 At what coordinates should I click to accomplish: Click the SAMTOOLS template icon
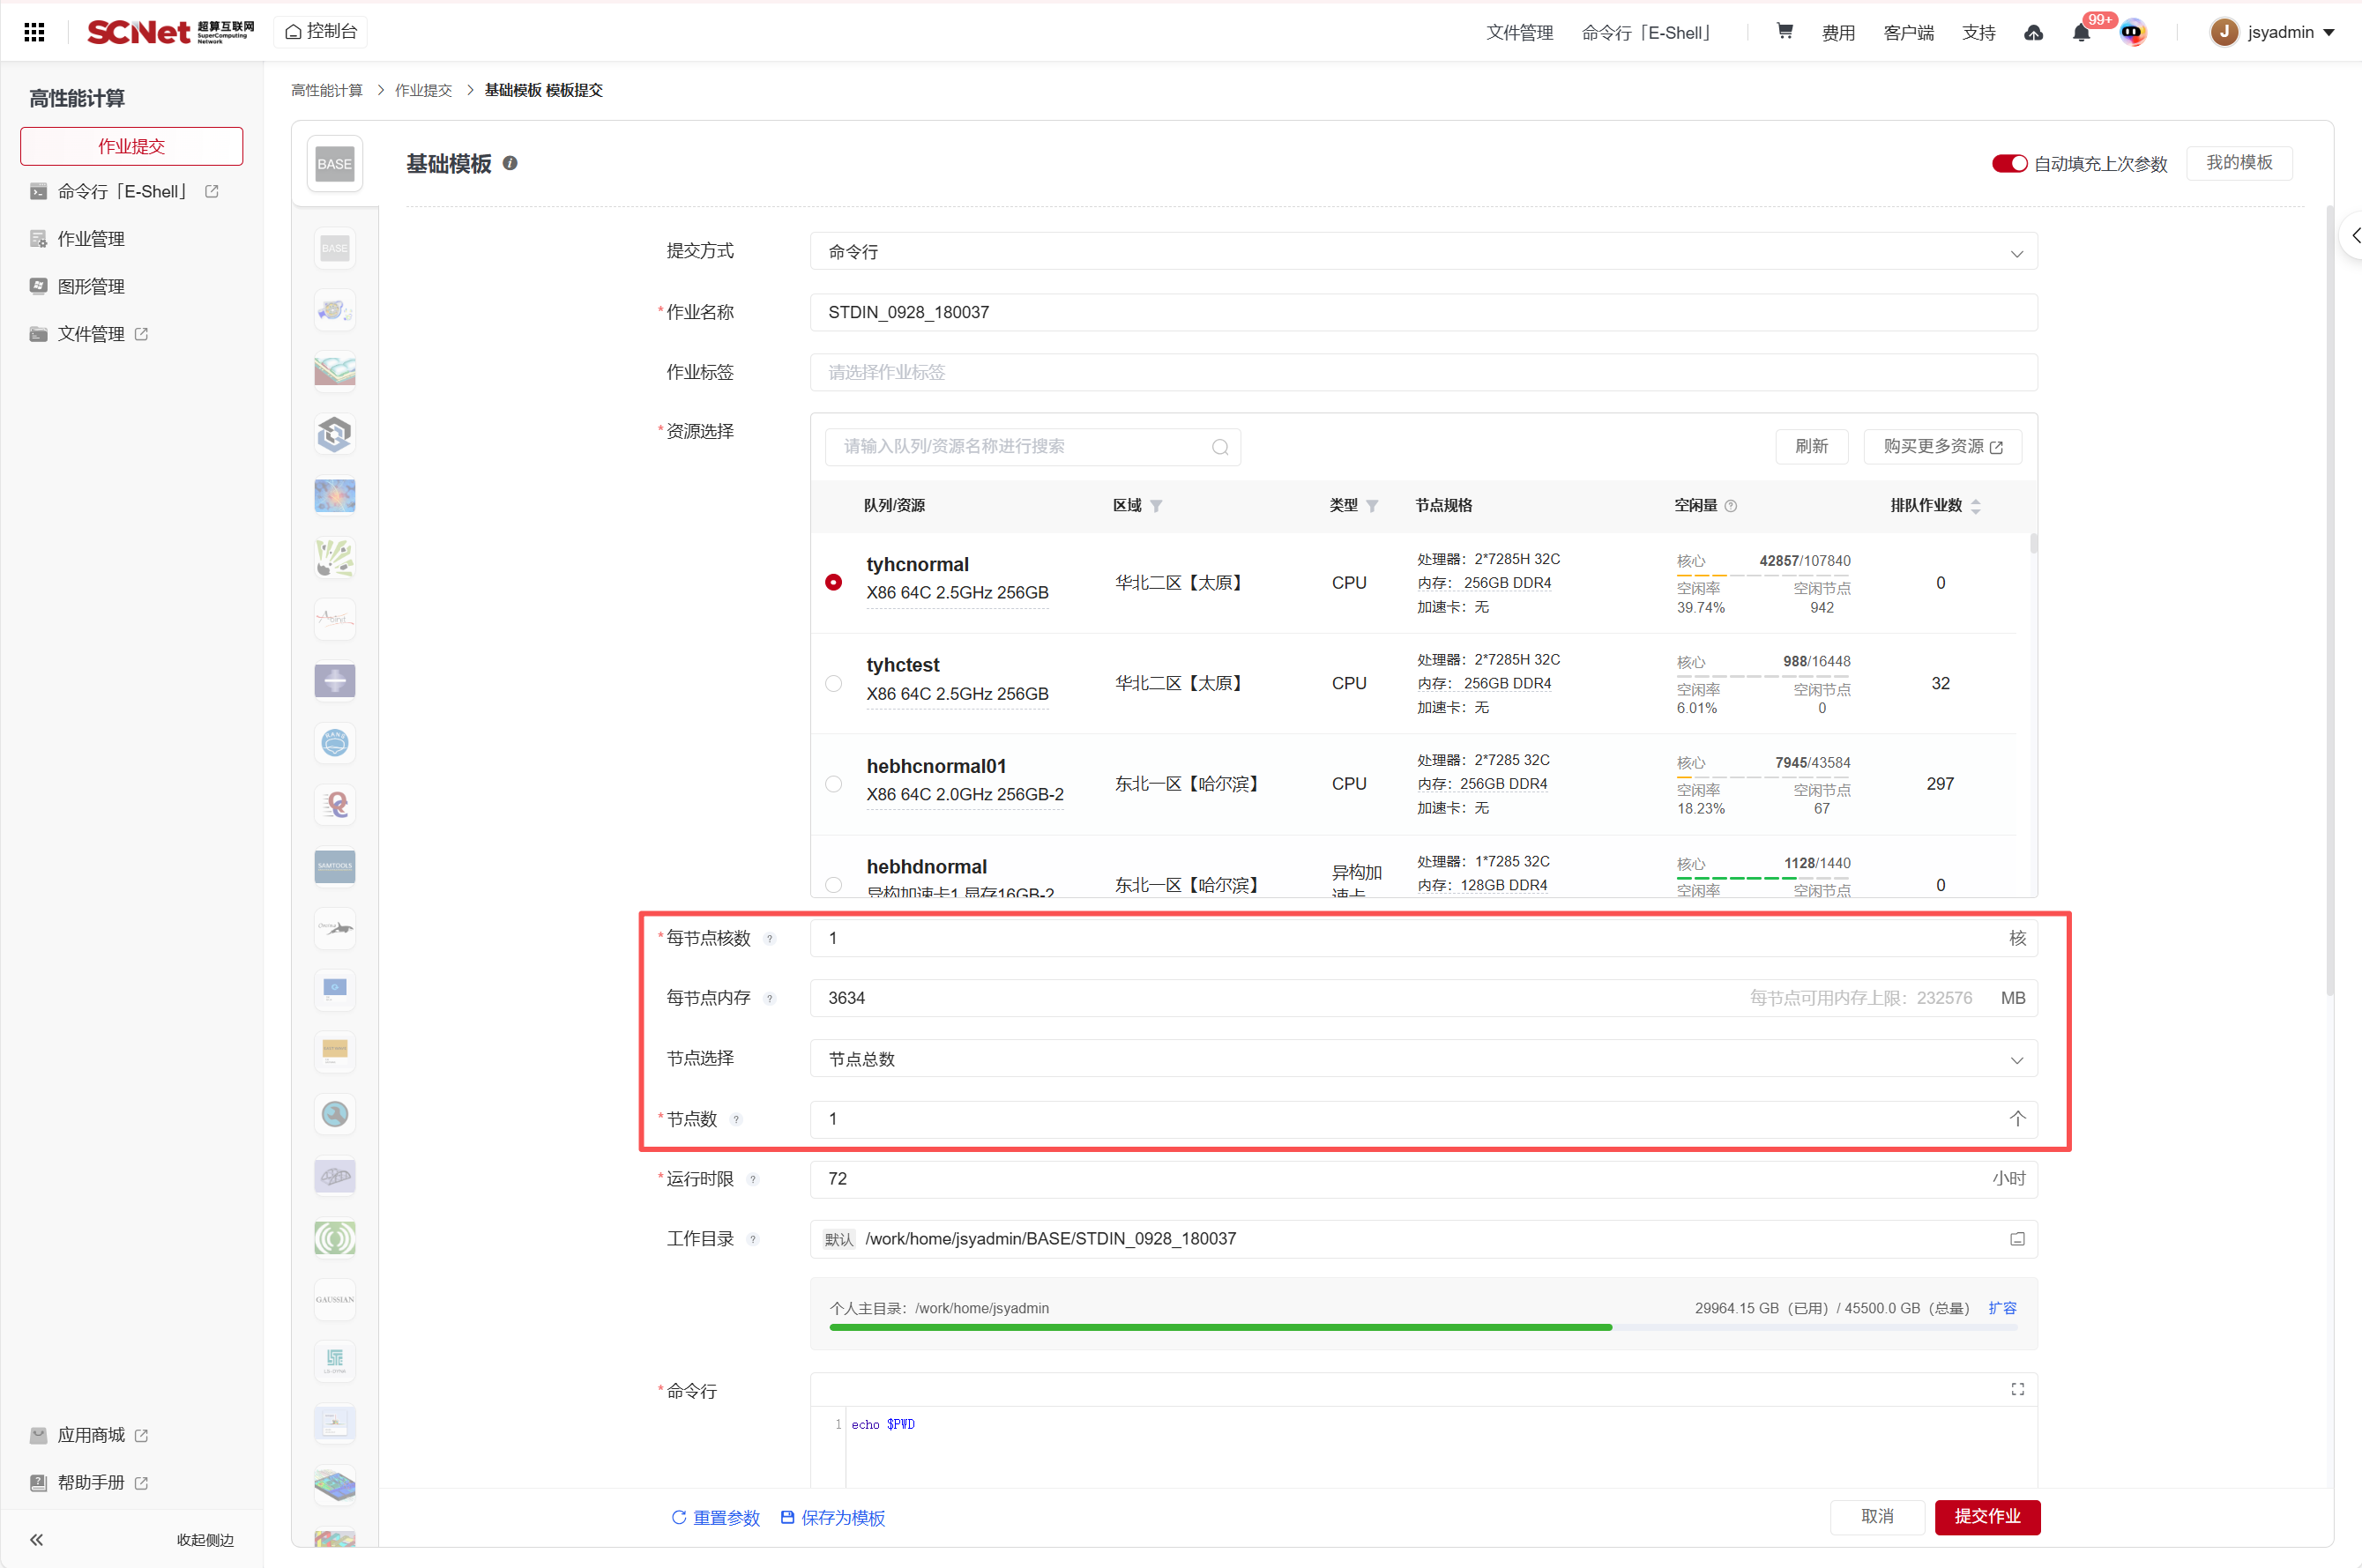pyautogui.click(x=335, y=866)
